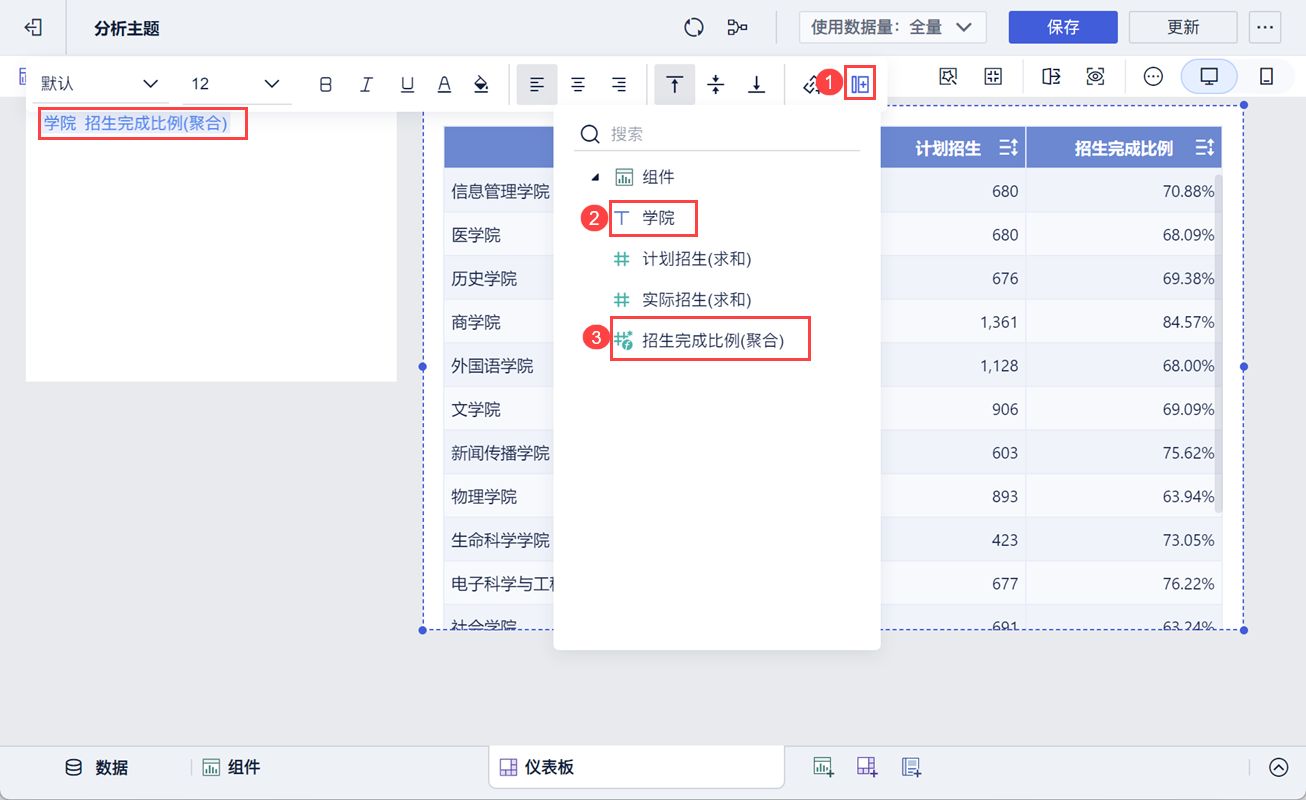This screenshot has height=800, width=1306.
Task: Align text right
Action: (x=619, y=85)
